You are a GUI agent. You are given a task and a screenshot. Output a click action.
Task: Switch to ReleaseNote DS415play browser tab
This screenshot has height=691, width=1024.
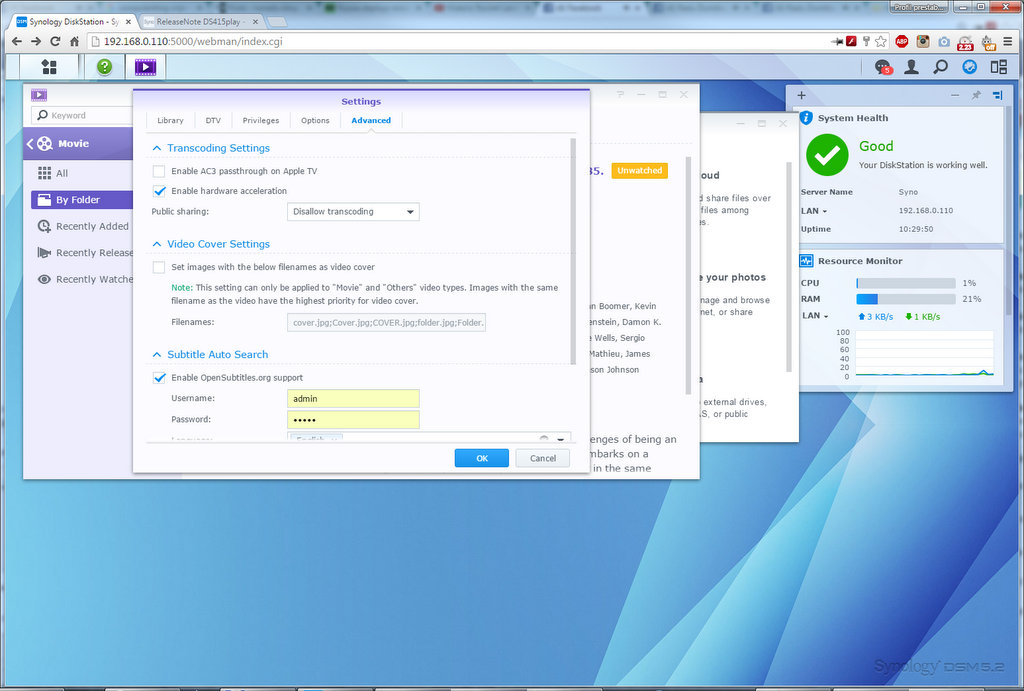pos(198,22)
